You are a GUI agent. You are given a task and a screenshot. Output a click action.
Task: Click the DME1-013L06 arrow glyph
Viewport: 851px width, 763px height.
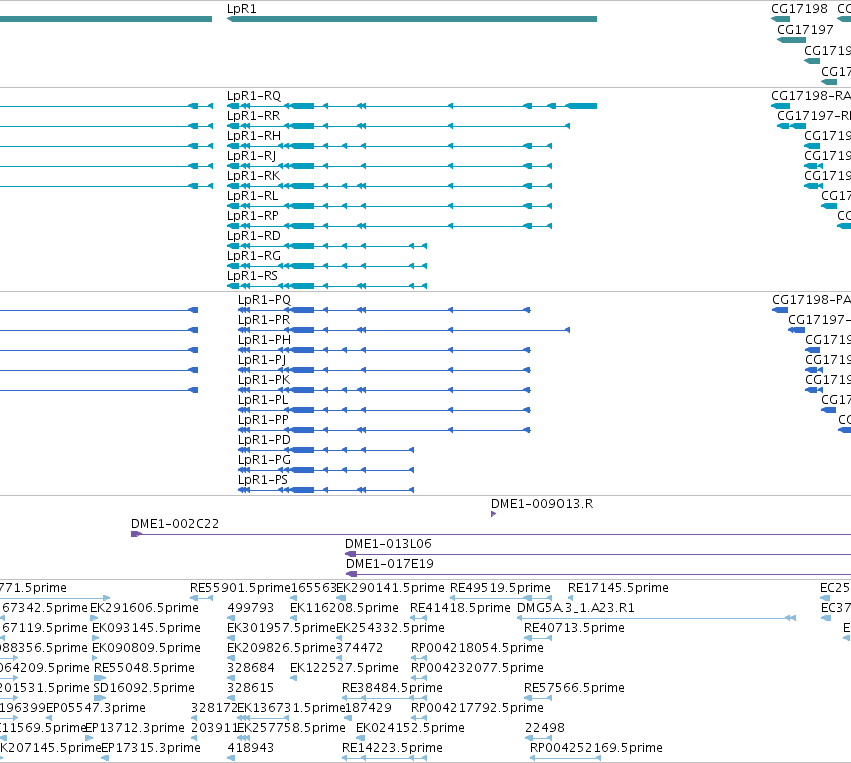click(351, 554)
